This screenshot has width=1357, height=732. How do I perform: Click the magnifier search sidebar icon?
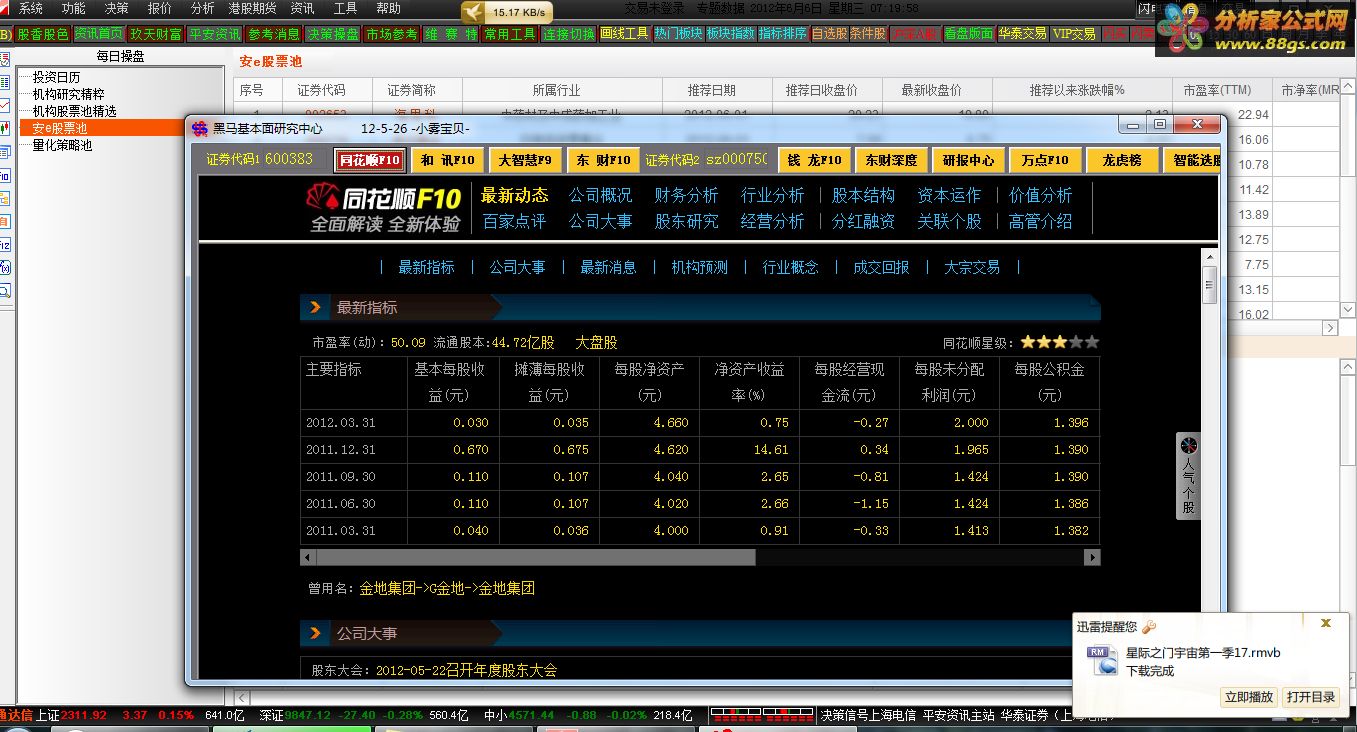[4, 291]
